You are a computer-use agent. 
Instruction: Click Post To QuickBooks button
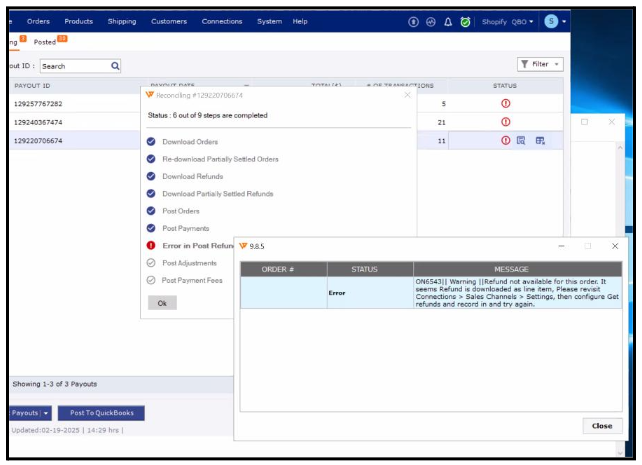(x=100, y=413)
